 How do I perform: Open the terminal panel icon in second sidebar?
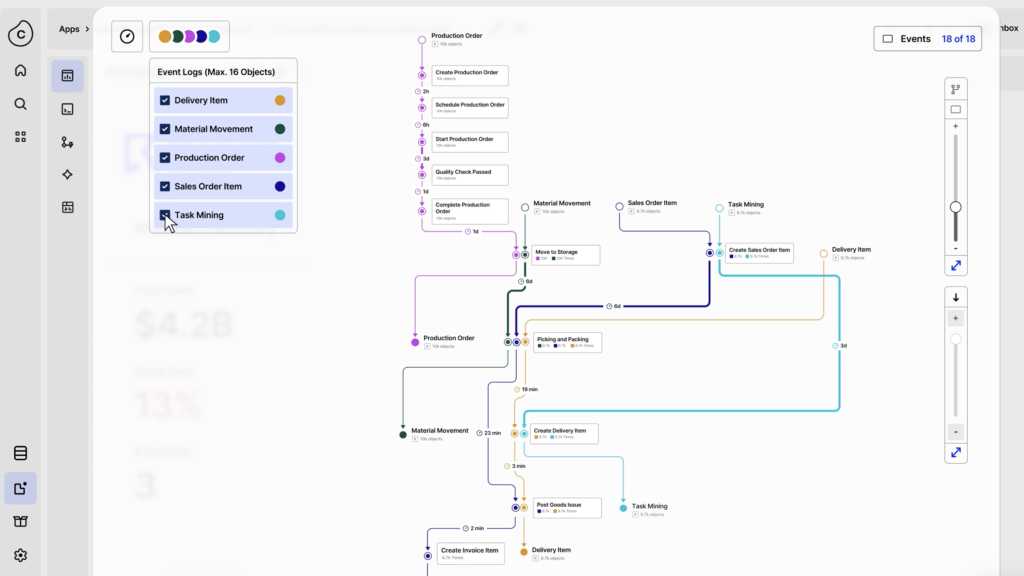[x=67, y=109]
